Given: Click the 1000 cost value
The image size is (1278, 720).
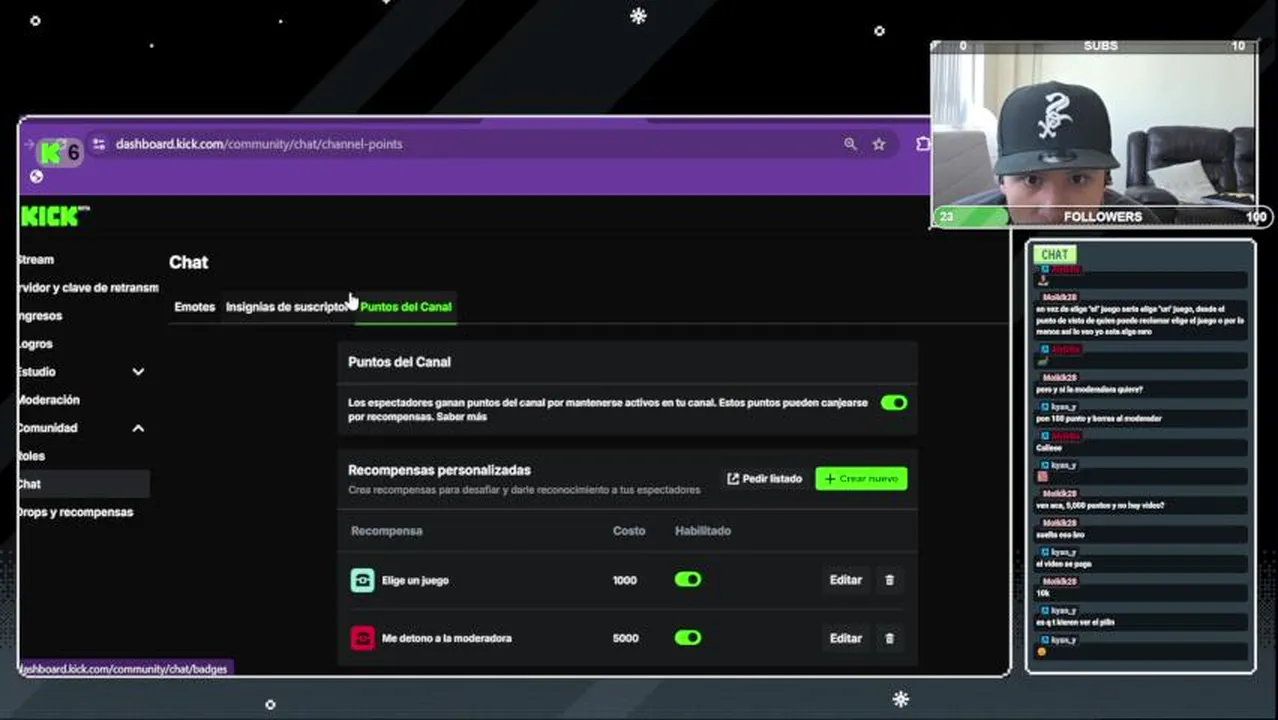Looking at the screenshot, I should tap(625, 580).
